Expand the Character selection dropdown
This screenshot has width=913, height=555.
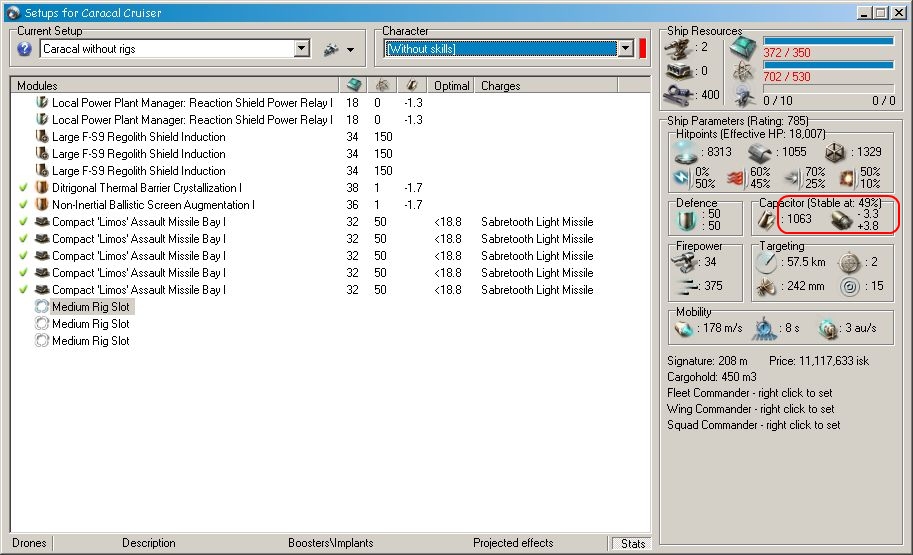pyautogui.click(x=626, y=49)
